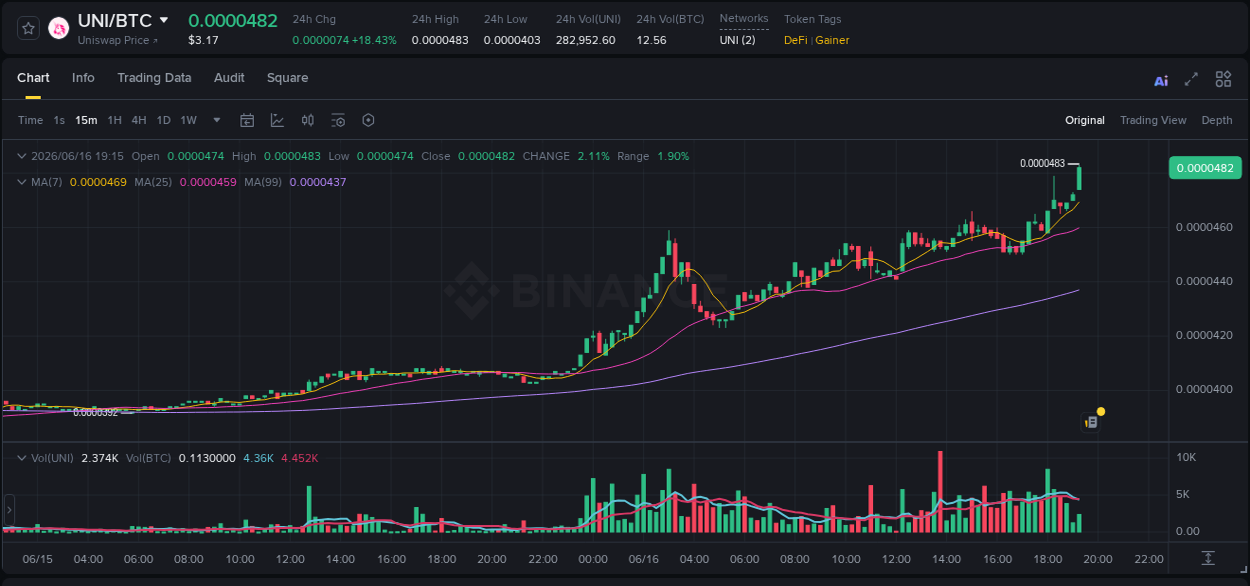Select the 1W interval
Screen dimensions: 1250x586
pos(188,120)
